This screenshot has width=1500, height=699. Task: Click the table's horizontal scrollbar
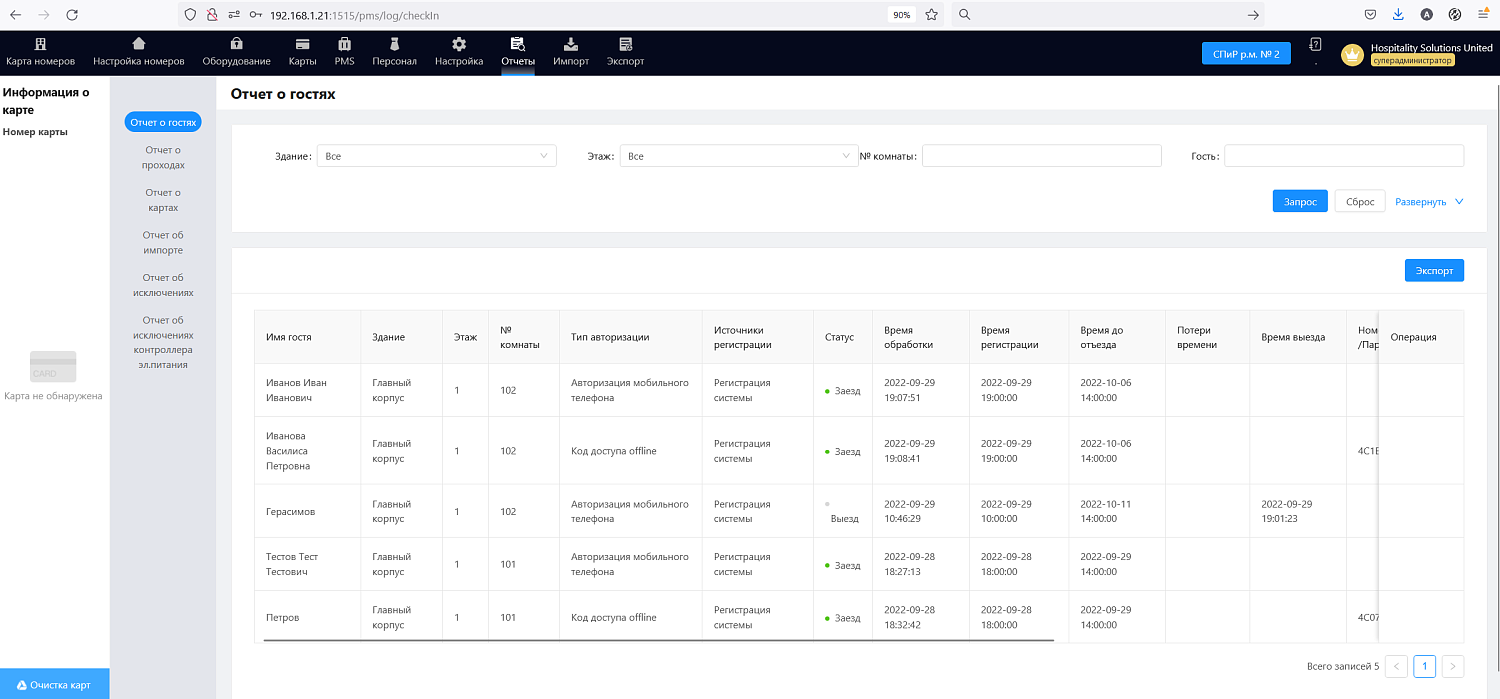pyautogui.click(x=658, y=640)
